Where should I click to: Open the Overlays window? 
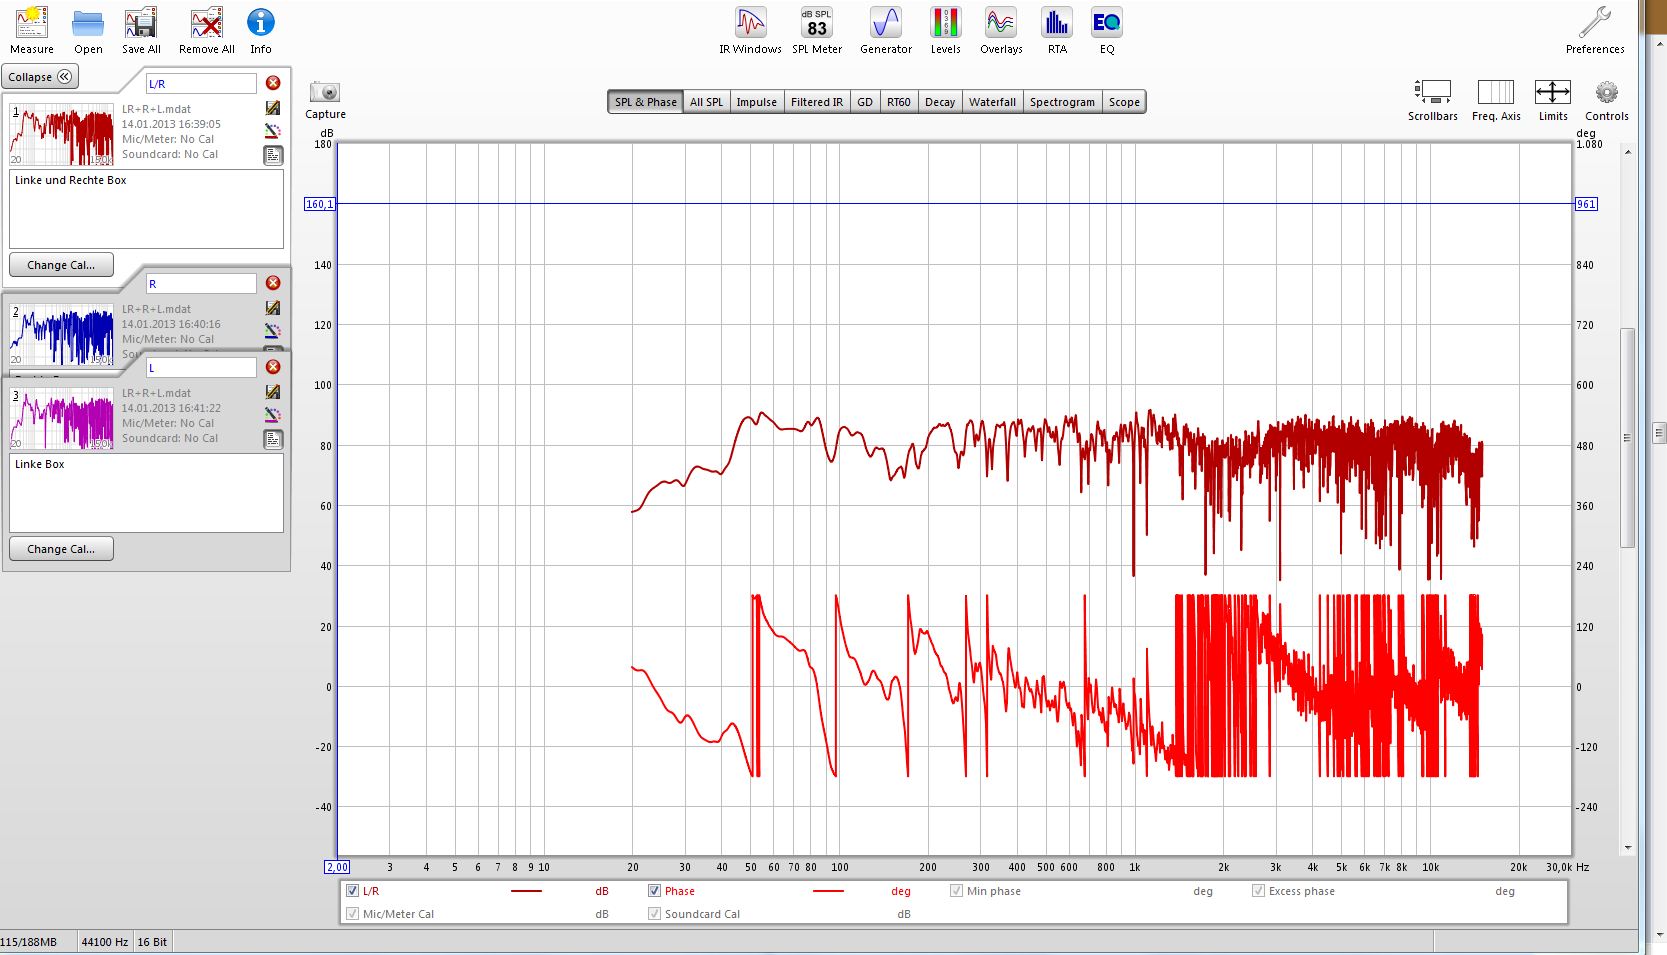click(1001, 30)
